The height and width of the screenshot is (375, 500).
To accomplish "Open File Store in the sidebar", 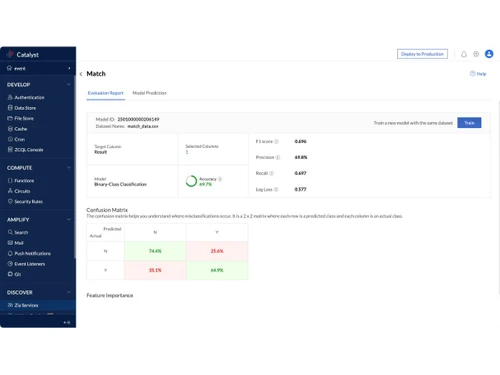I will (20, 118).
